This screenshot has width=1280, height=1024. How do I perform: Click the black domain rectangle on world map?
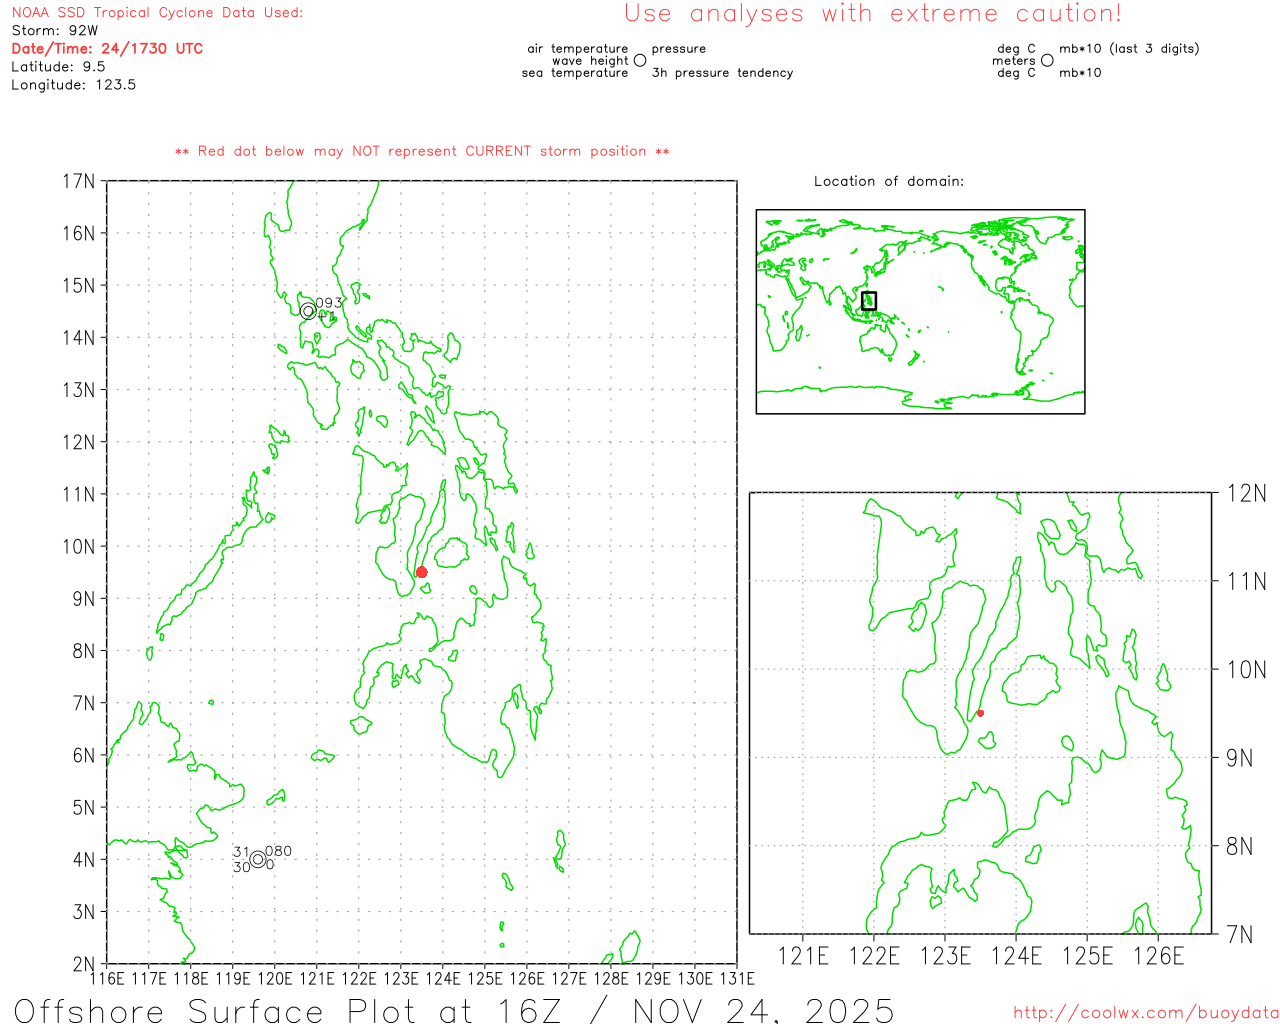tap(869, 300)
